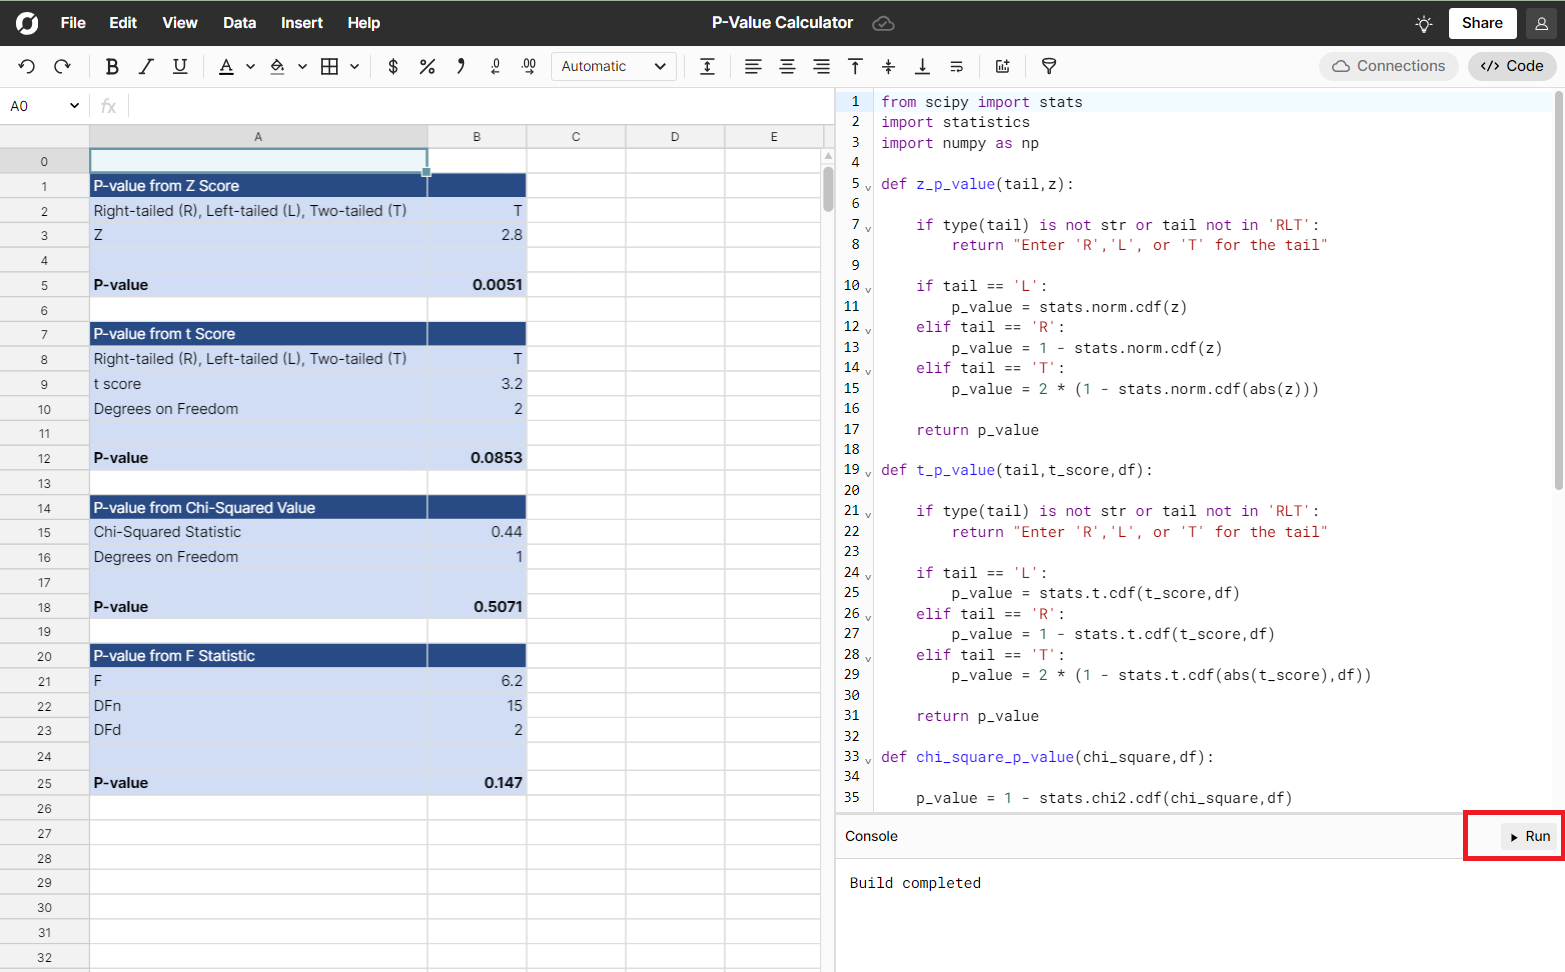Viewport: 1565px width, 972px height.
Task: Open the Automatic number format dropdown
Action: click(x=613, y=66)
